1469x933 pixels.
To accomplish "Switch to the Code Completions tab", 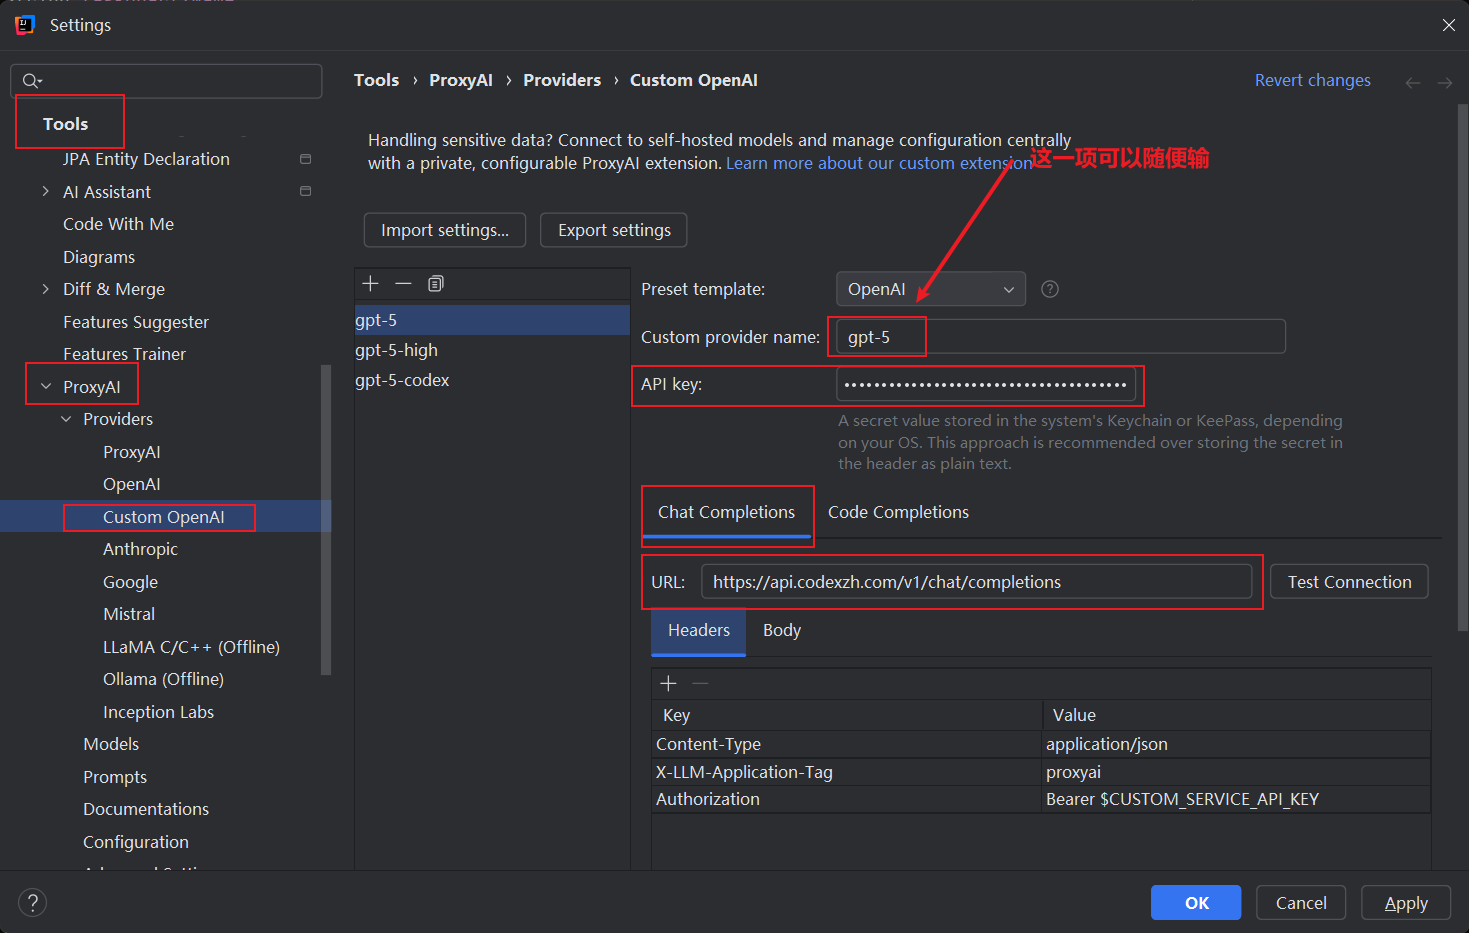I will click(x=898, y=511).
